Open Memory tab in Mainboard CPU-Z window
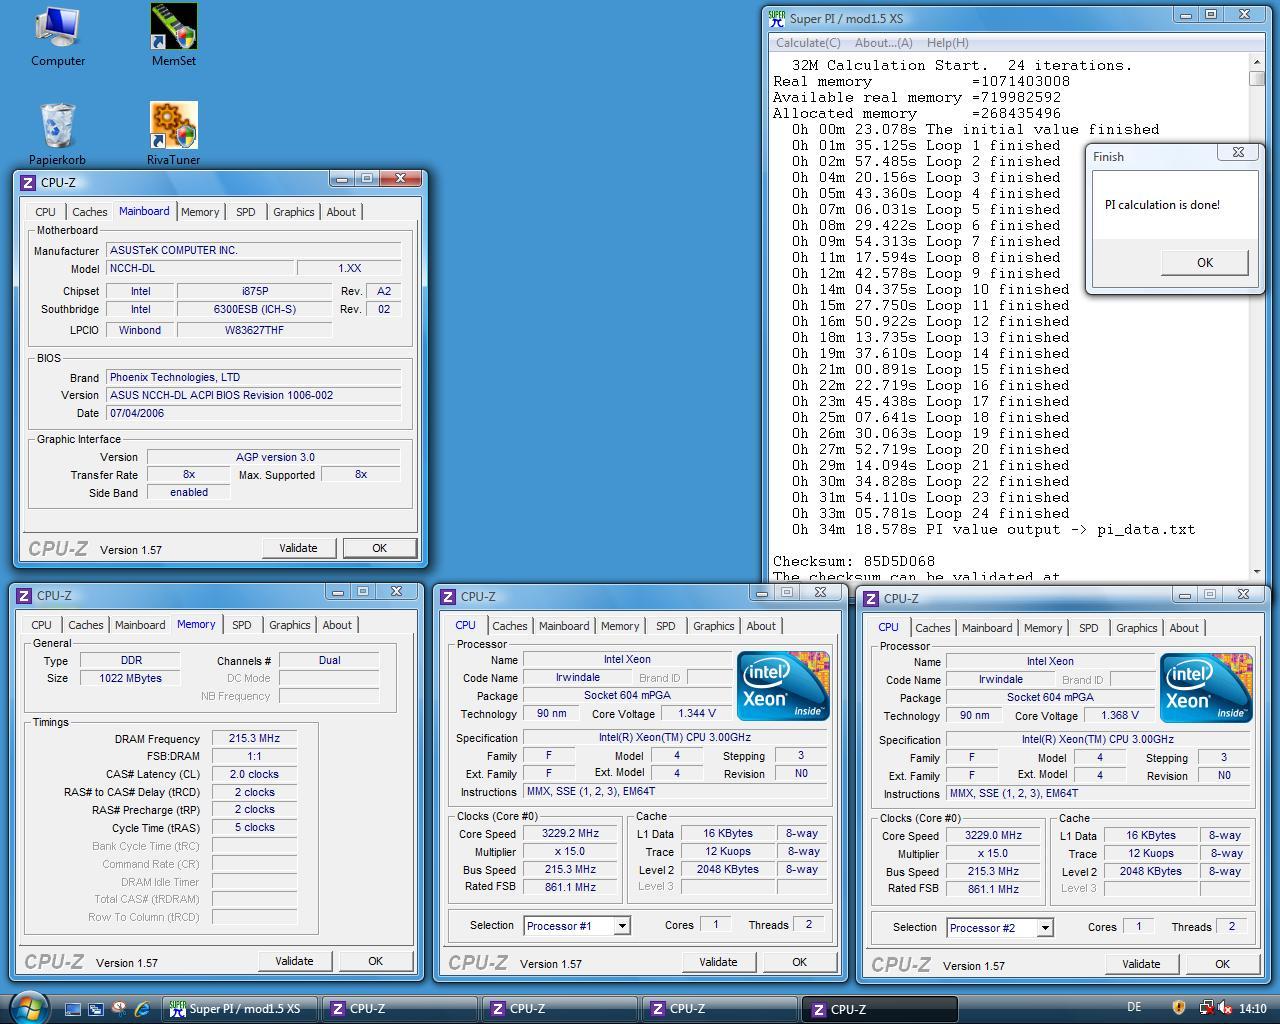 (x=200, y=212)
